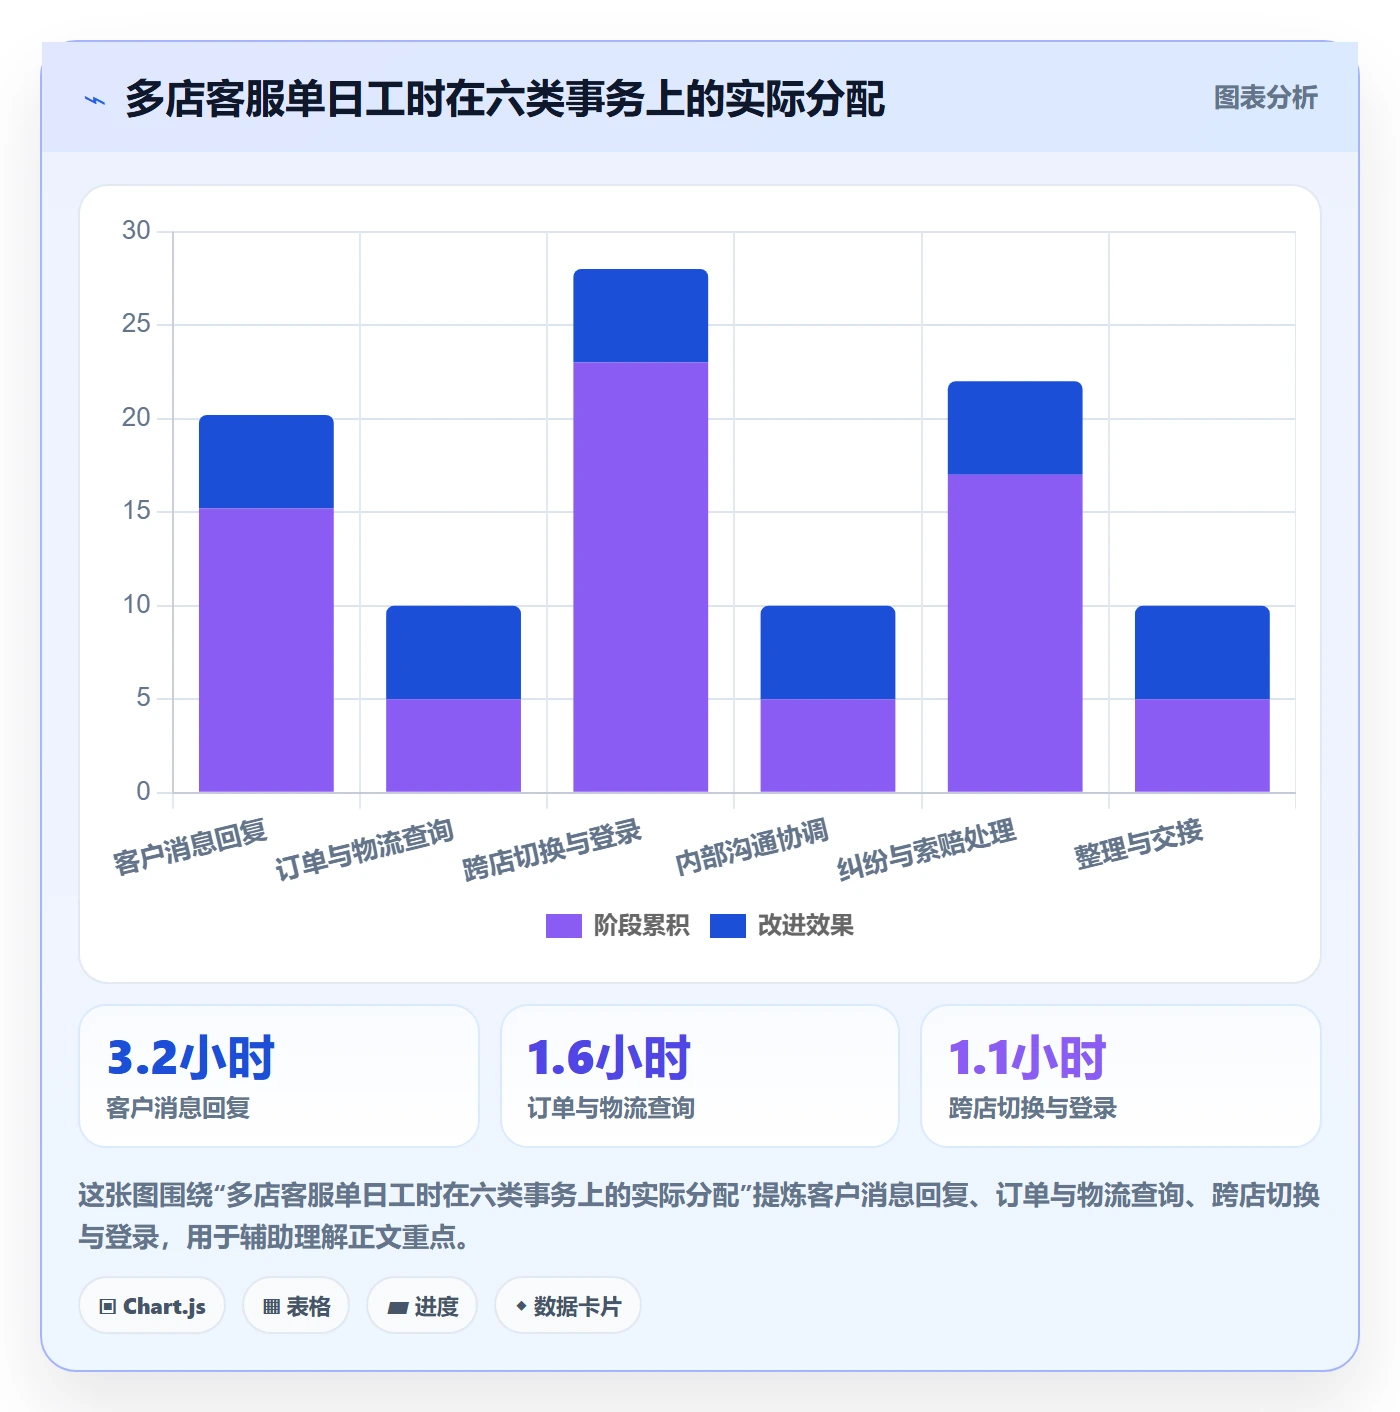Screen dimensions: 1400x1412
Task: Click the blue 改进效果 bar for 跨店切换与登录
Action: tap(641, 316)
